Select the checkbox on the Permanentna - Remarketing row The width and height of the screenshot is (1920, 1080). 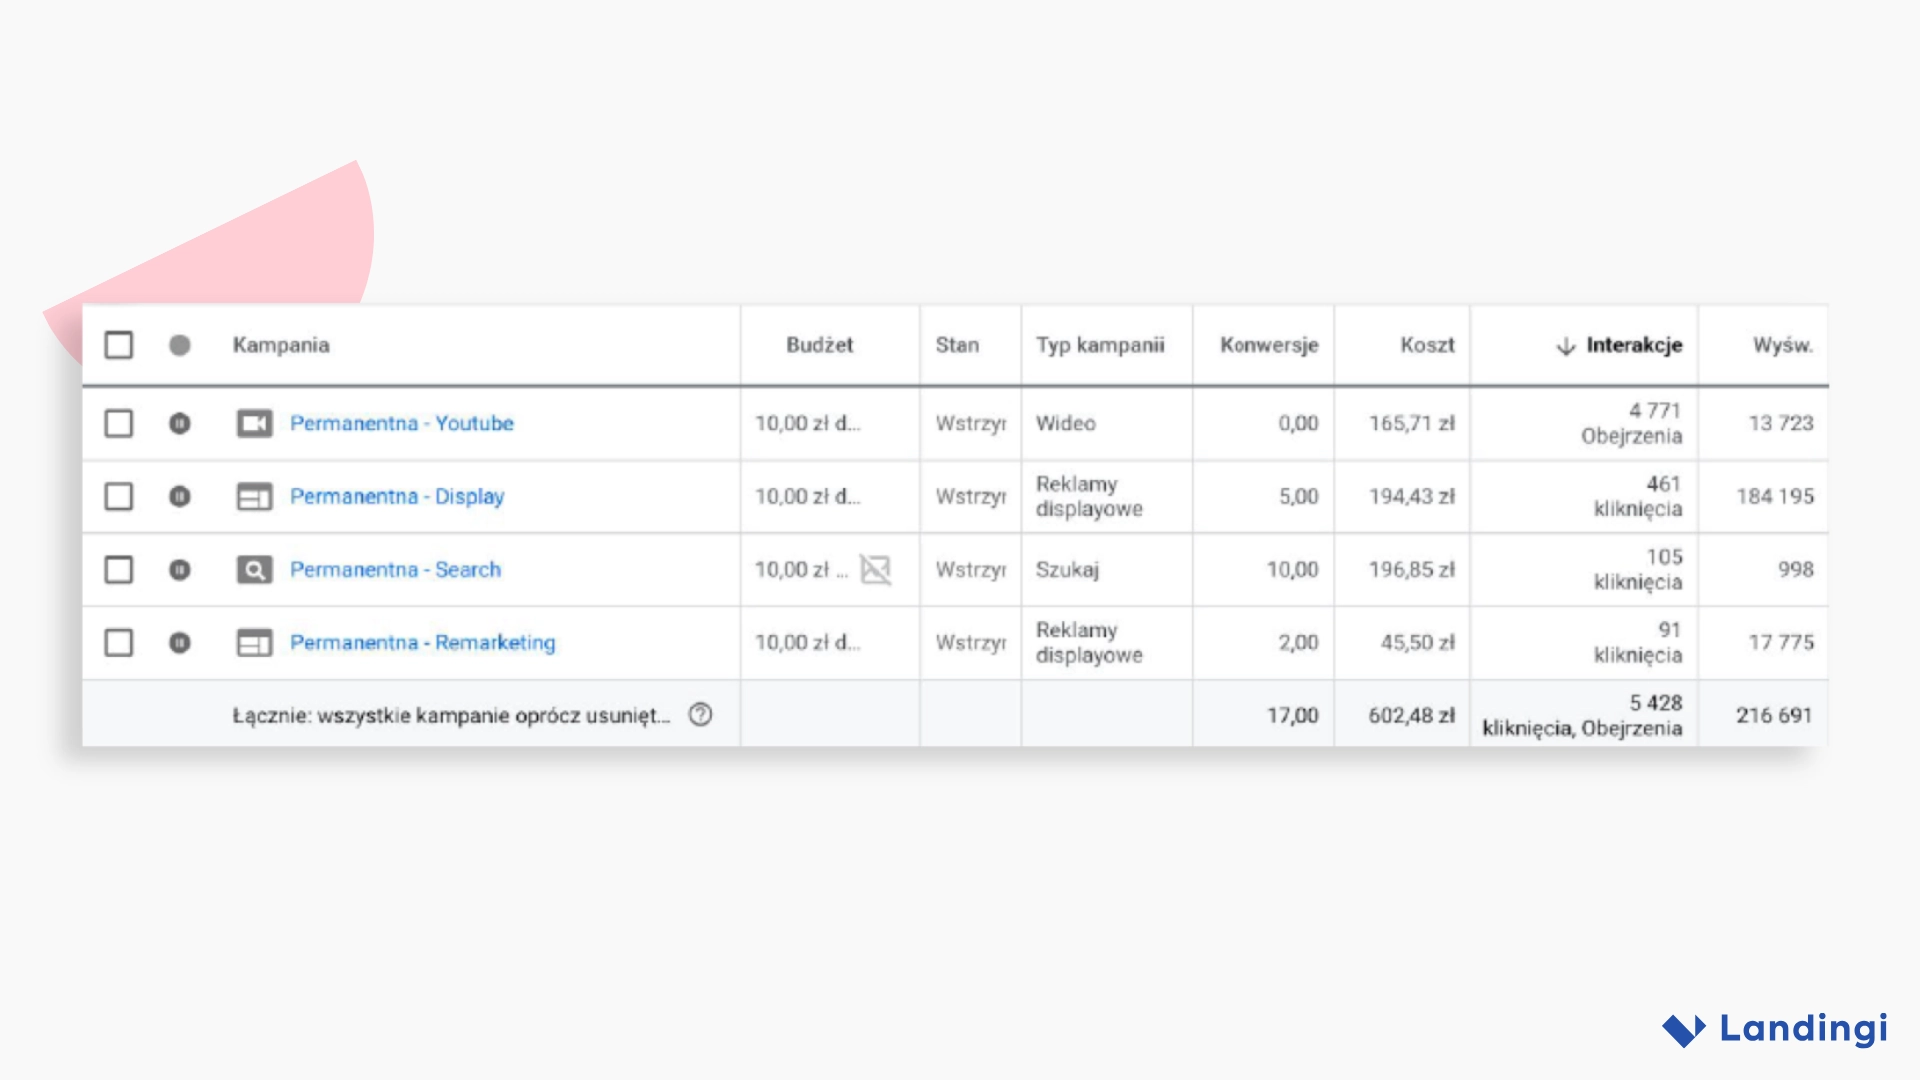pos(118,643)
